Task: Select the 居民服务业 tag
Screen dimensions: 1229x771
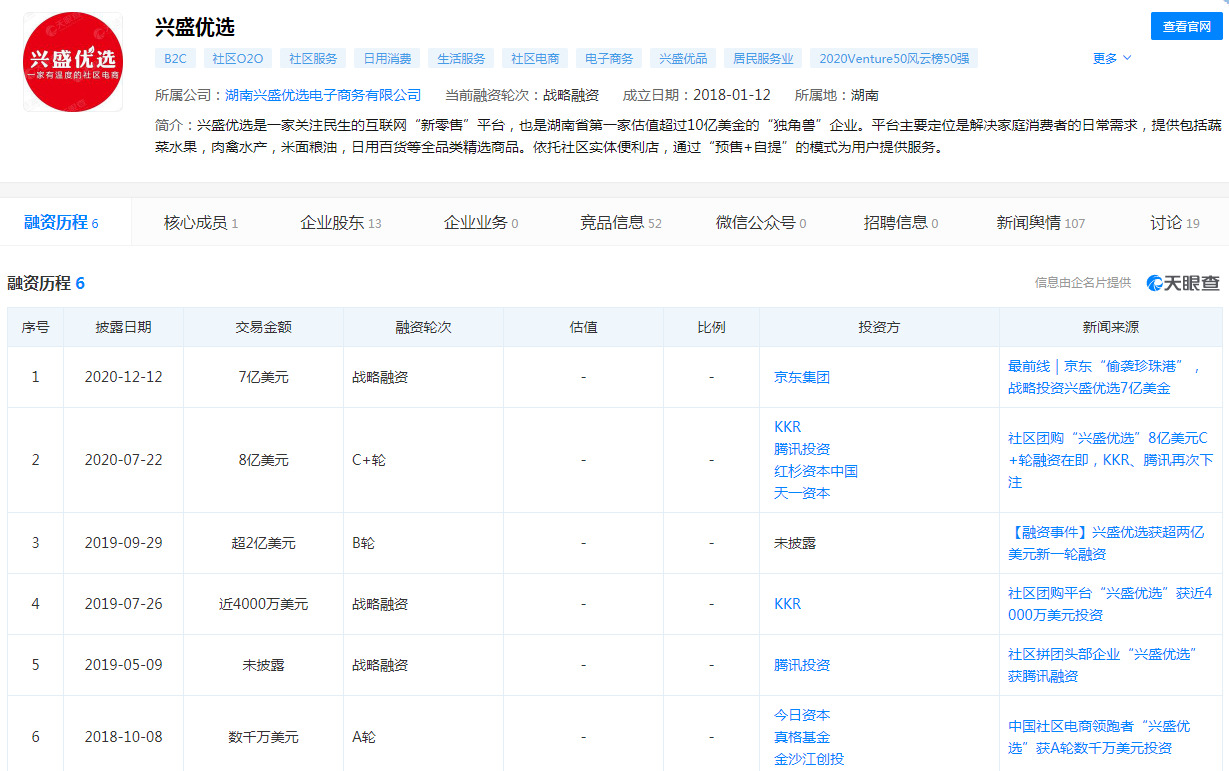Action: click(x=763, y=58)
